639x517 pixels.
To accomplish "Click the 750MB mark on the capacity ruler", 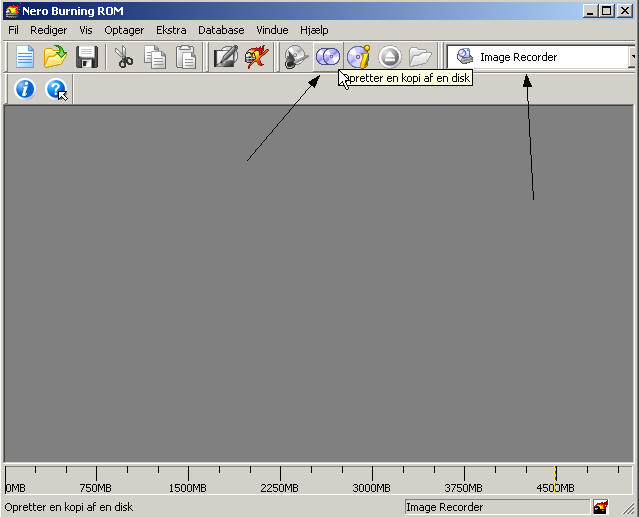I will (95, 487).
